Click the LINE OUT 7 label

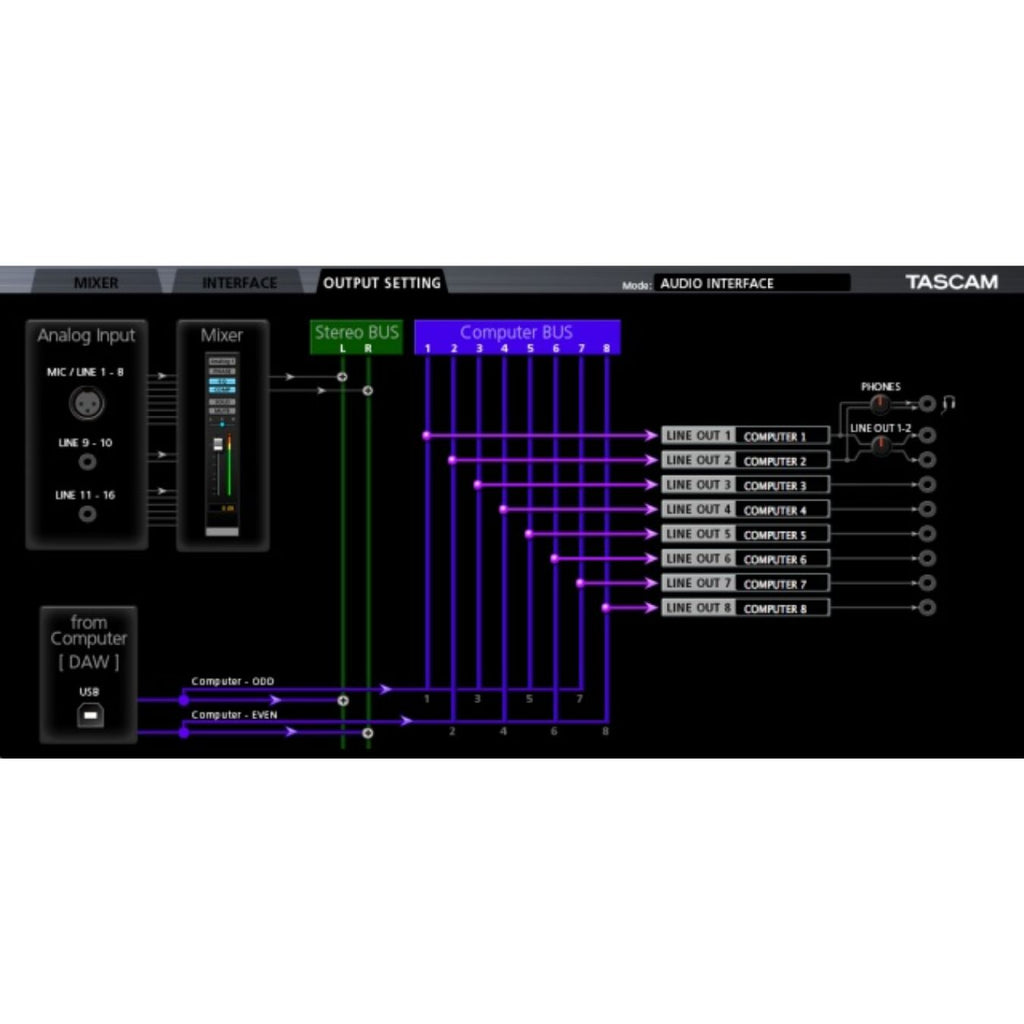(698, 583)
